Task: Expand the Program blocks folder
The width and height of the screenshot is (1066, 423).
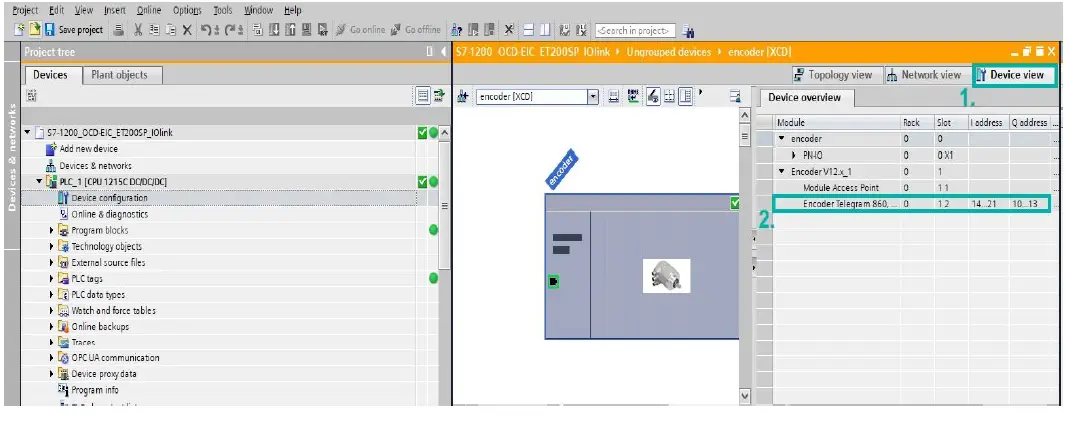Action: pos(52,230)
